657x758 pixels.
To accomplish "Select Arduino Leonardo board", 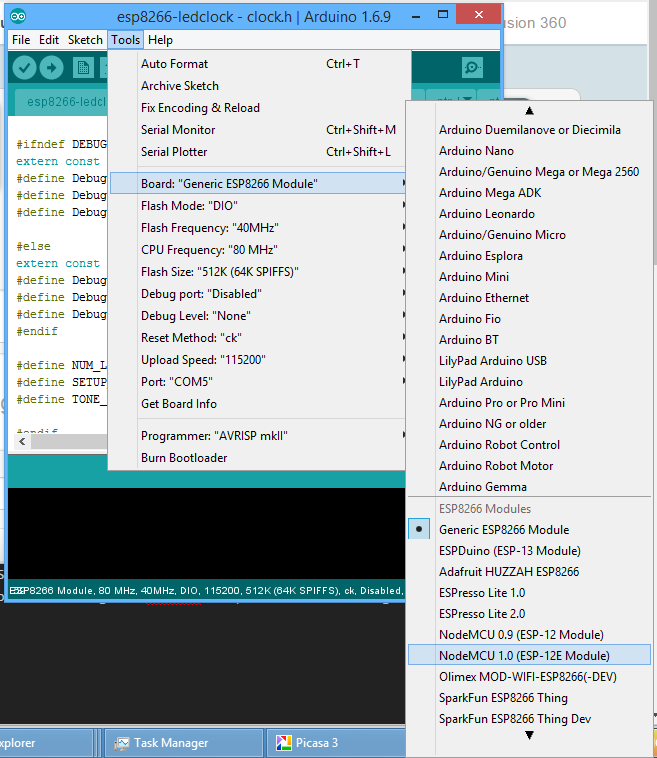I will pyautogui.click(x=529, y=214).
